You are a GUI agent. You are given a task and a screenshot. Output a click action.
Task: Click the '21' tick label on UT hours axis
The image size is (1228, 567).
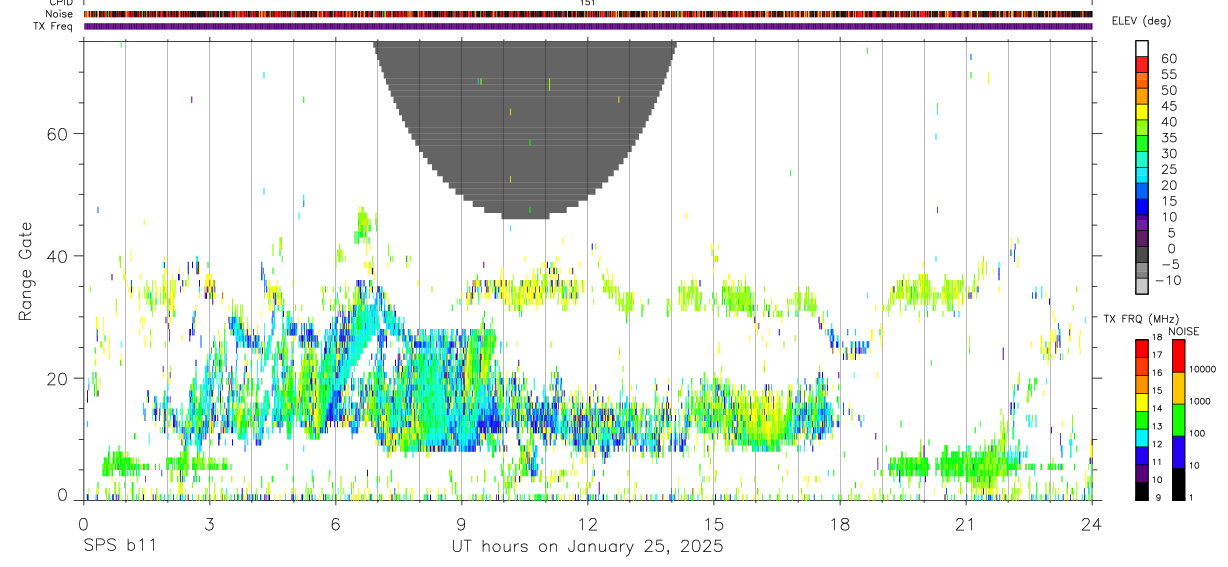point(965,524)
